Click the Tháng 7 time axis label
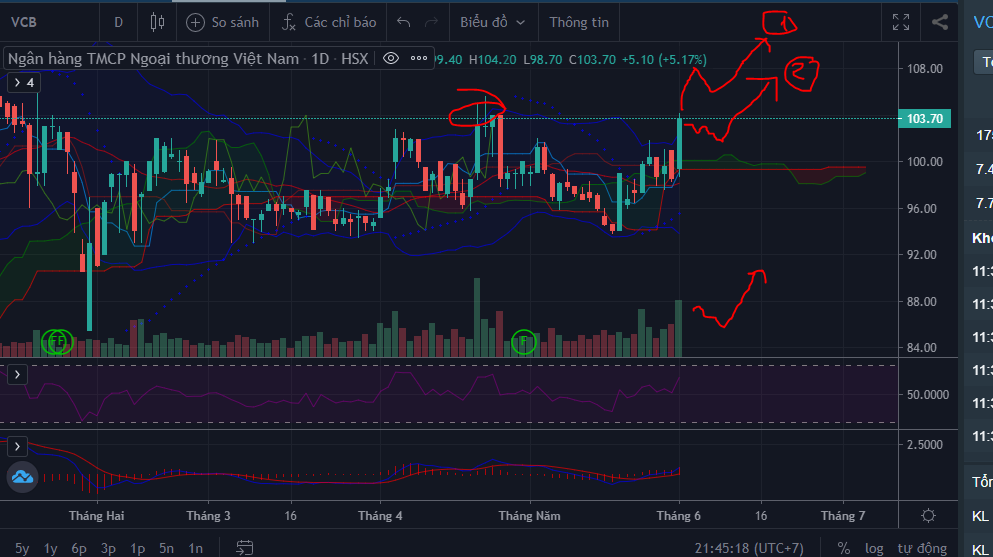 tap(843, 515)
